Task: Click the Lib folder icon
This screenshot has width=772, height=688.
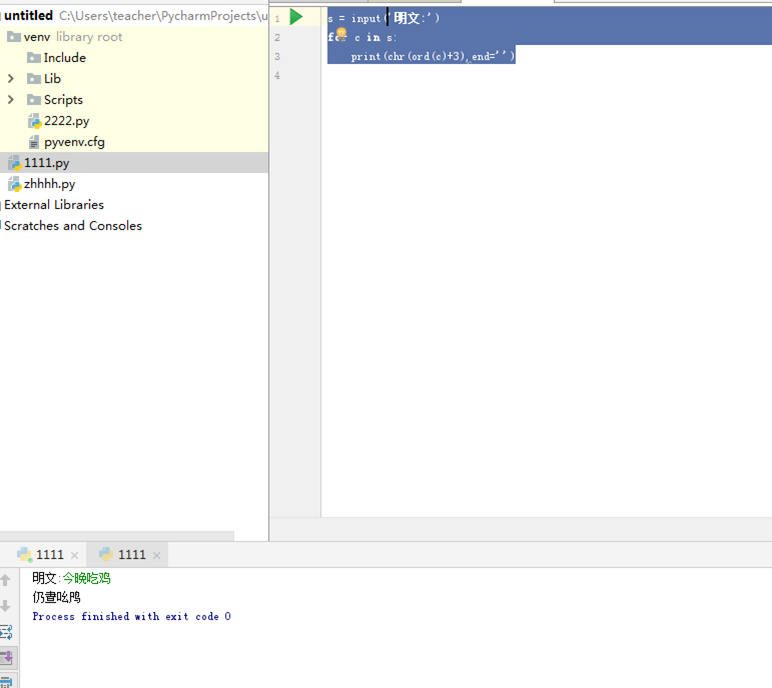Action: click(34, 78)
